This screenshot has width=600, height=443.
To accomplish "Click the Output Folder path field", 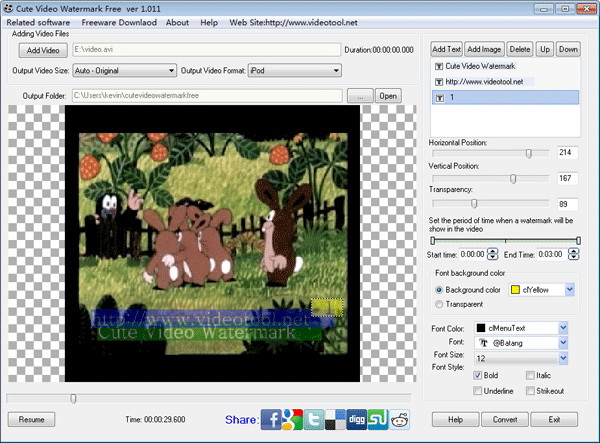I will point(208,96).
